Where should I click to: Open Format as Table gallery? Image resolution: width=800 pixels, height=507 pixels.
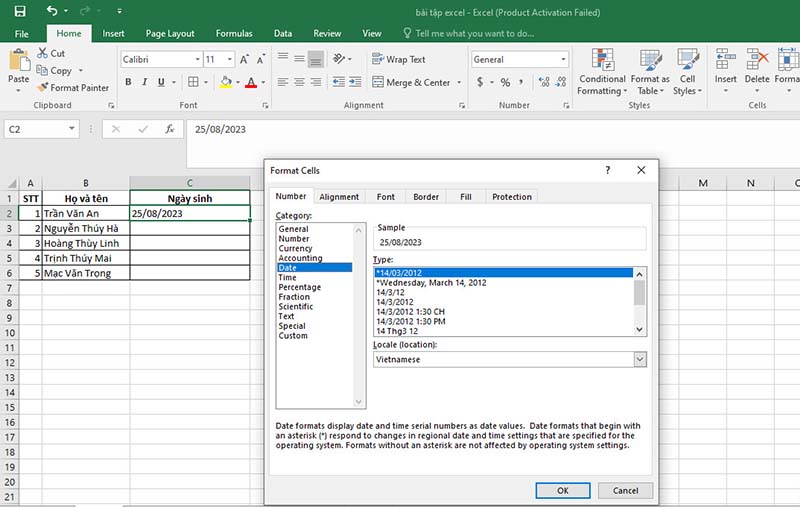650,72
